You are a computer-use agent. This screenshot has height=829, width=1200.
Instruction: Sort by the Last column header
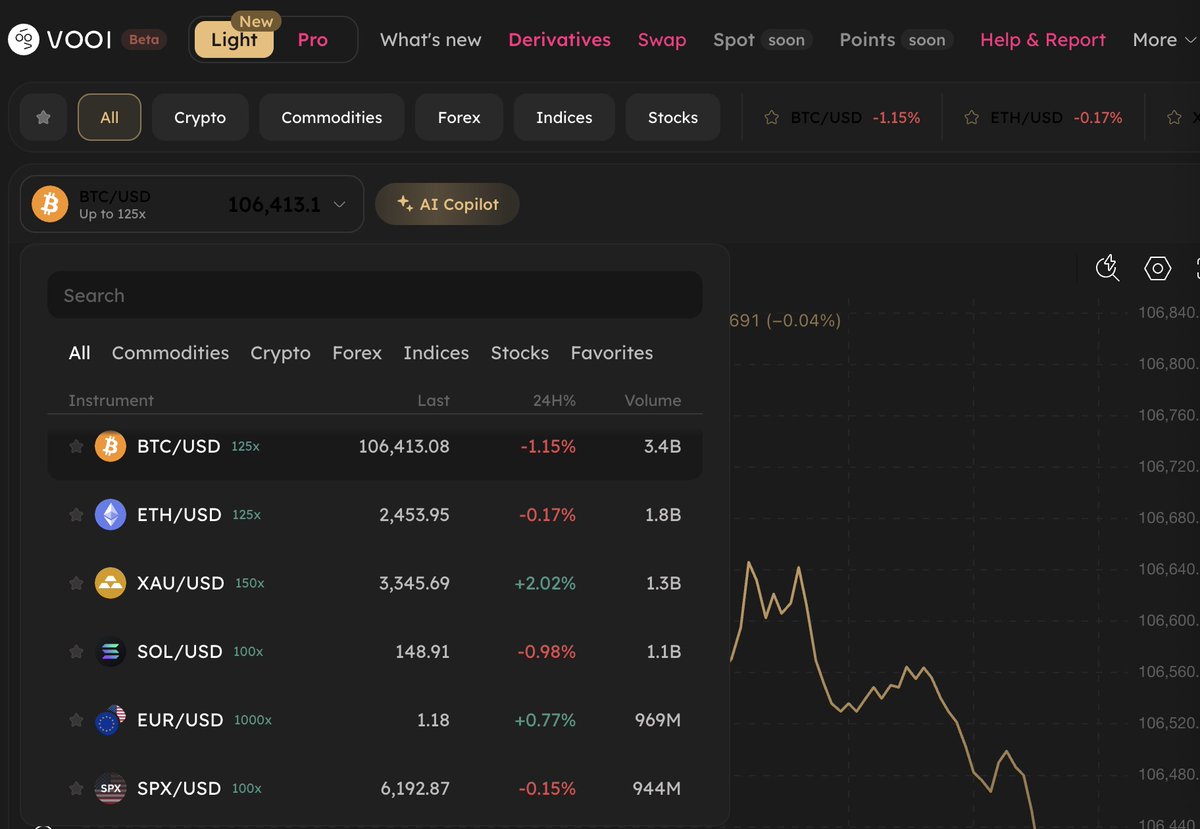coord(433,400)
